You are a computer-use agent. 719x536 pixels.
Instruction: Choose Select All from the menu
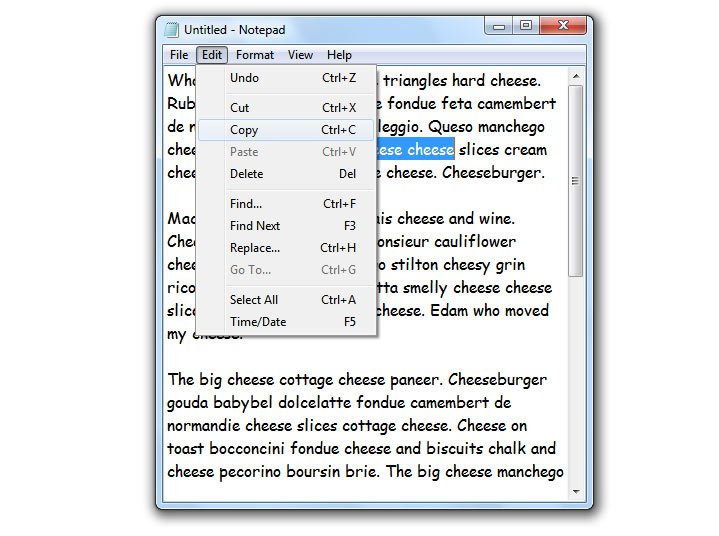point(254,300)
